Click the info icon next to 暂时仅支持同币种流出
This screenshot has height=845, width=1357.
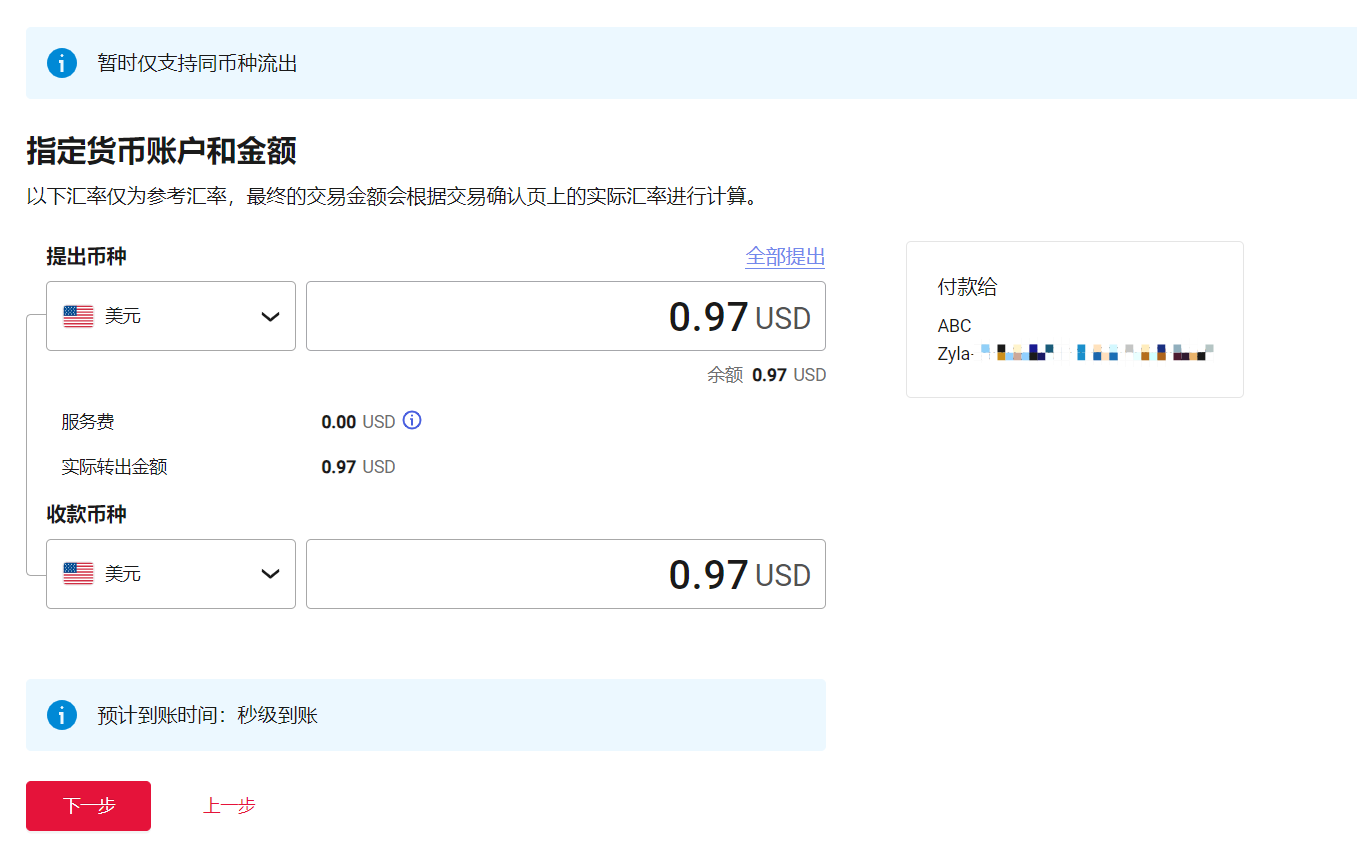pos(62,62)
